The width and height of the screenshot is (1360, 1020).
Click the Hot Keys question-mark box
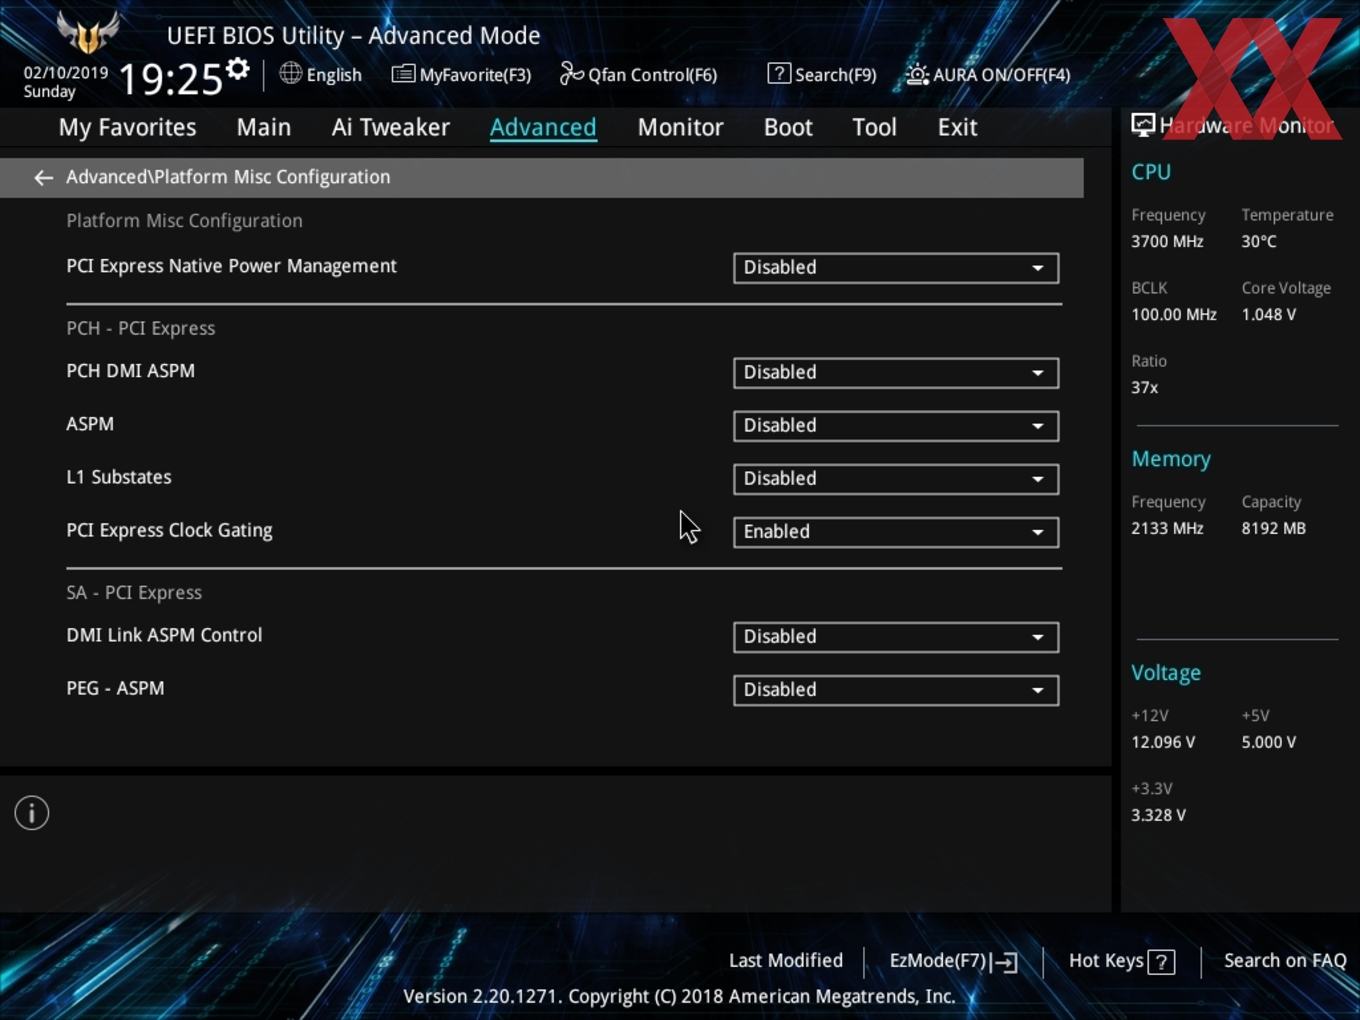click(x=1161, y=962)
